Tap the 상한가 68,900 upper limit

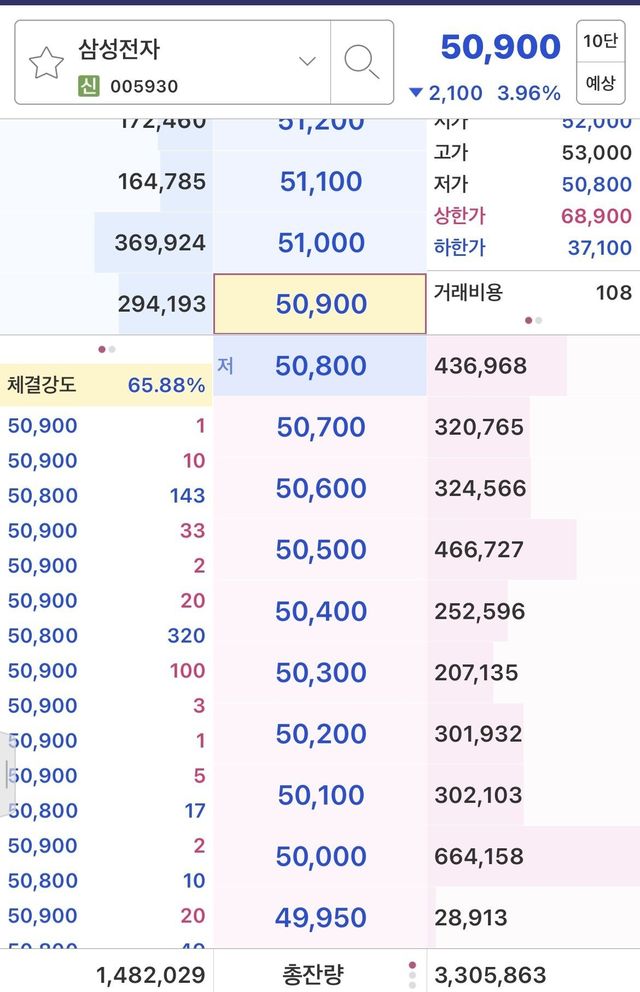[532, 216]
